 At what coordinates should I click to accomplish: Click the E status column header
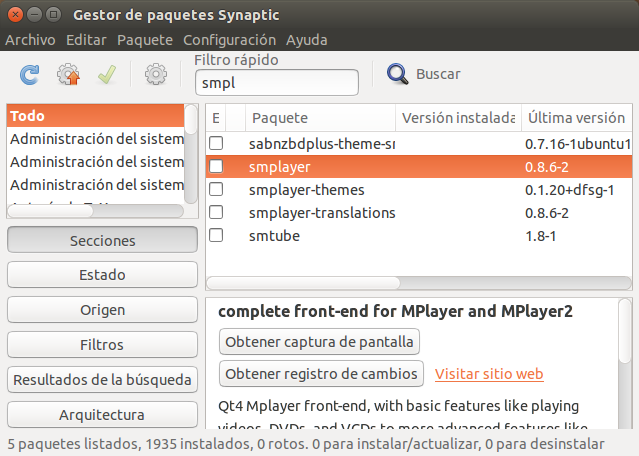(x=216, y=118)
